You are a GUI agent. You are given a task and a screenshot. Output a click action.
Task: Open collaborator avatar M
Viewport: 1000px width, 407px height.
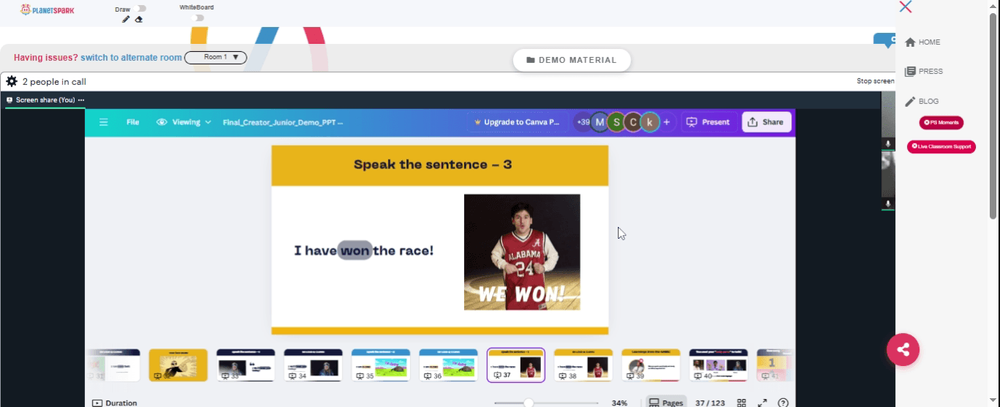(599, 122)
